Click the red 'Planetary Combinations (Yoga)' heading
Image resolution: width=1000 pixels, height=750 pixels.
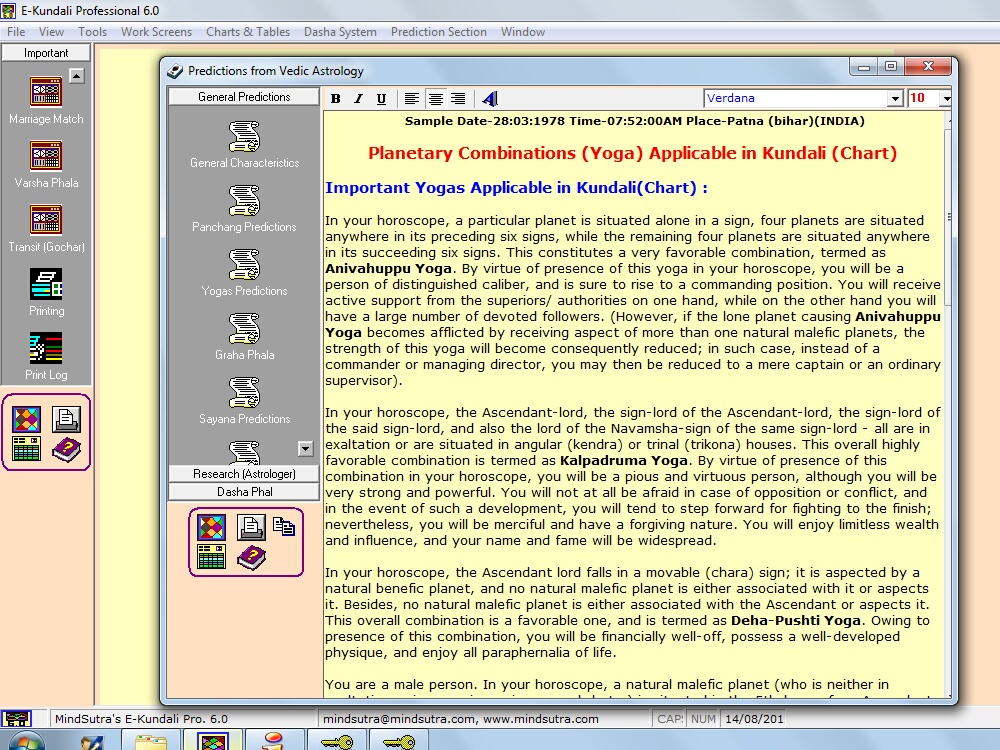[633, 153]
